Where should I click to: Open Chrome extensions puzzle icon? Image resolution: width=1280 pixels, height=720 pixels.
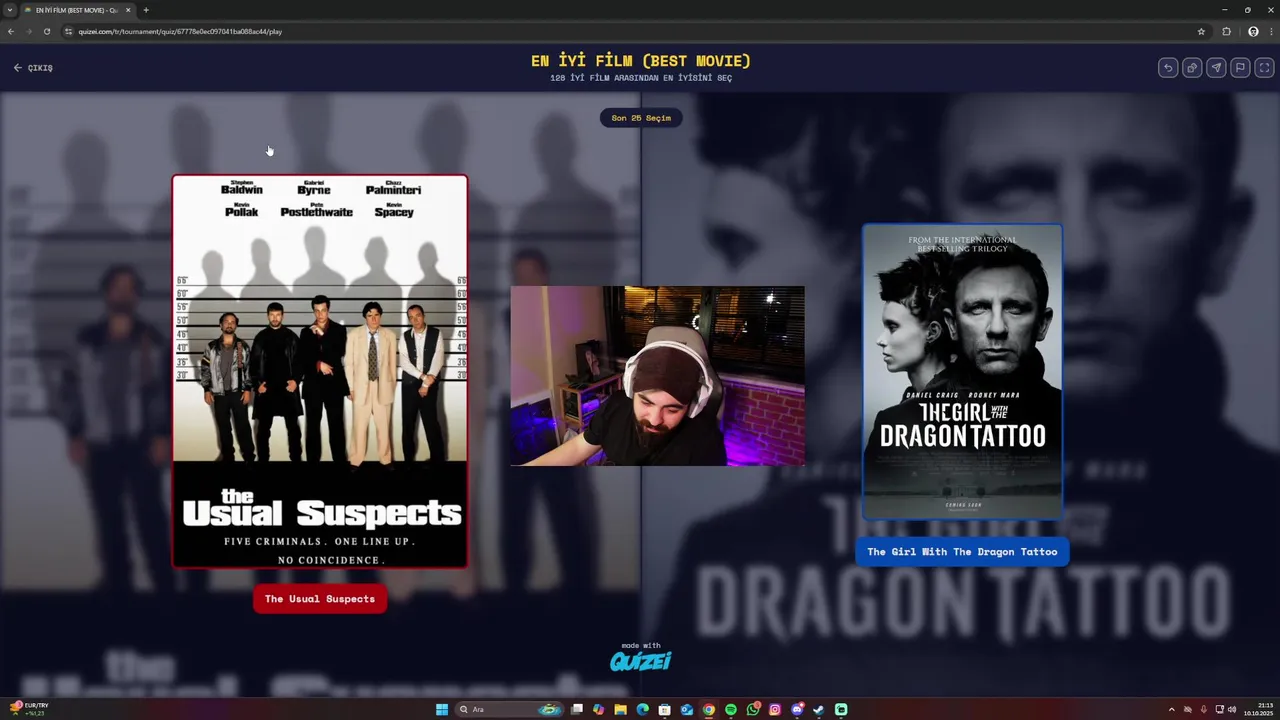click(x=1227, y=31)
